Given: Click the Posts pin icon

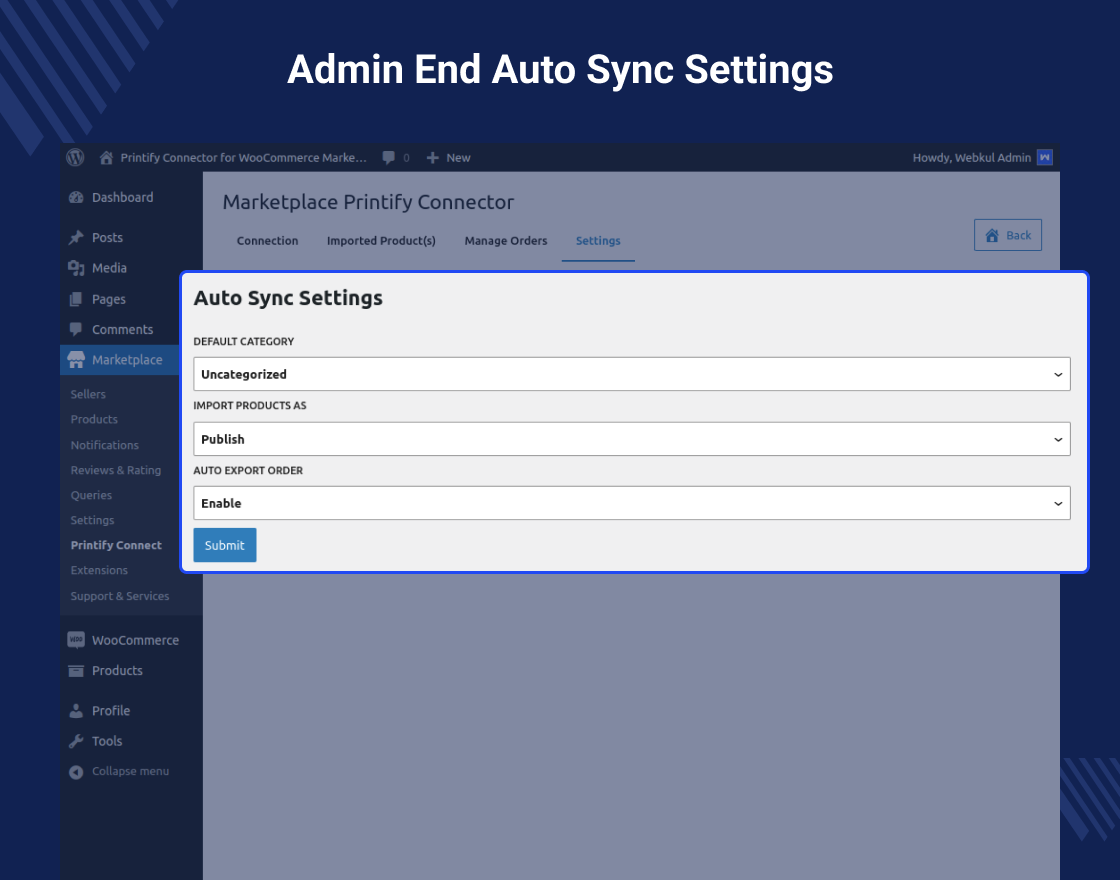Looking at the screenshot, I should [76, 238].
